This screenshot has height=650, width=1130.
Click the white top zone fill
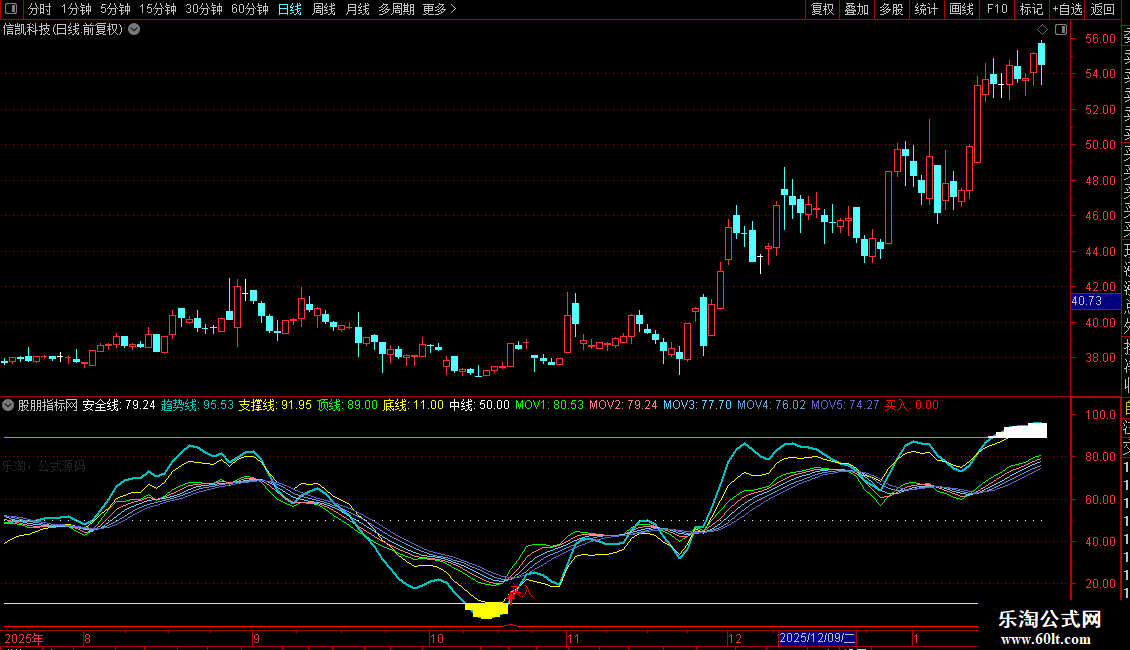click(1023, 431)
